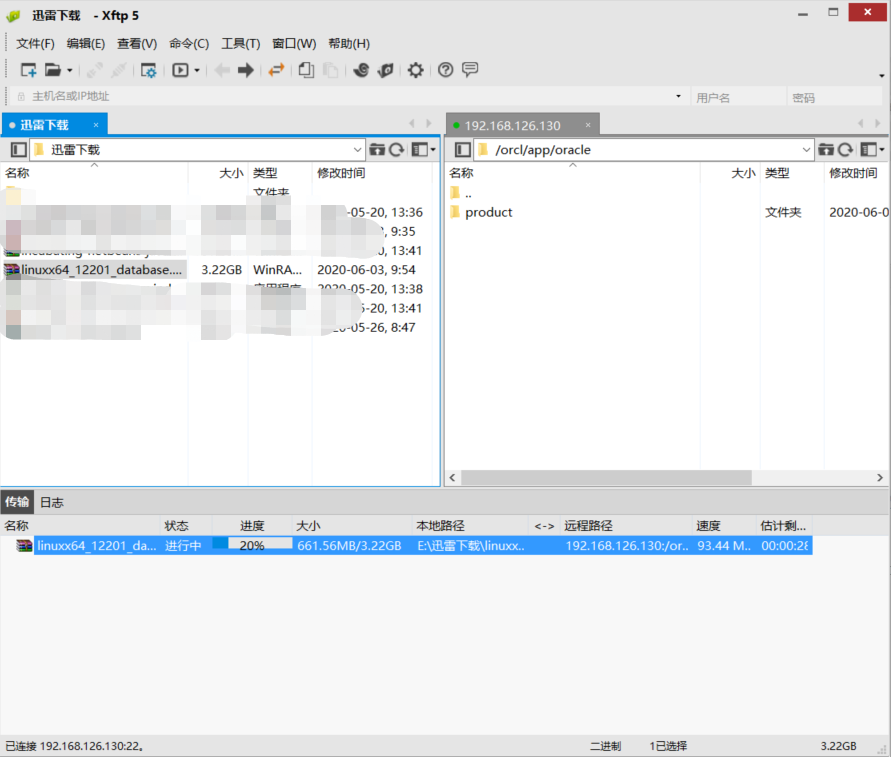Open the 编辑(E) menu

[x=86, y=44]
